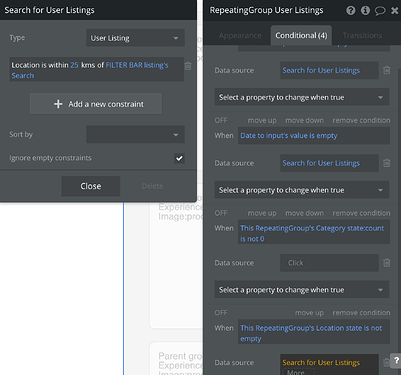Click trash icon beside Click data source

[387, 263]
